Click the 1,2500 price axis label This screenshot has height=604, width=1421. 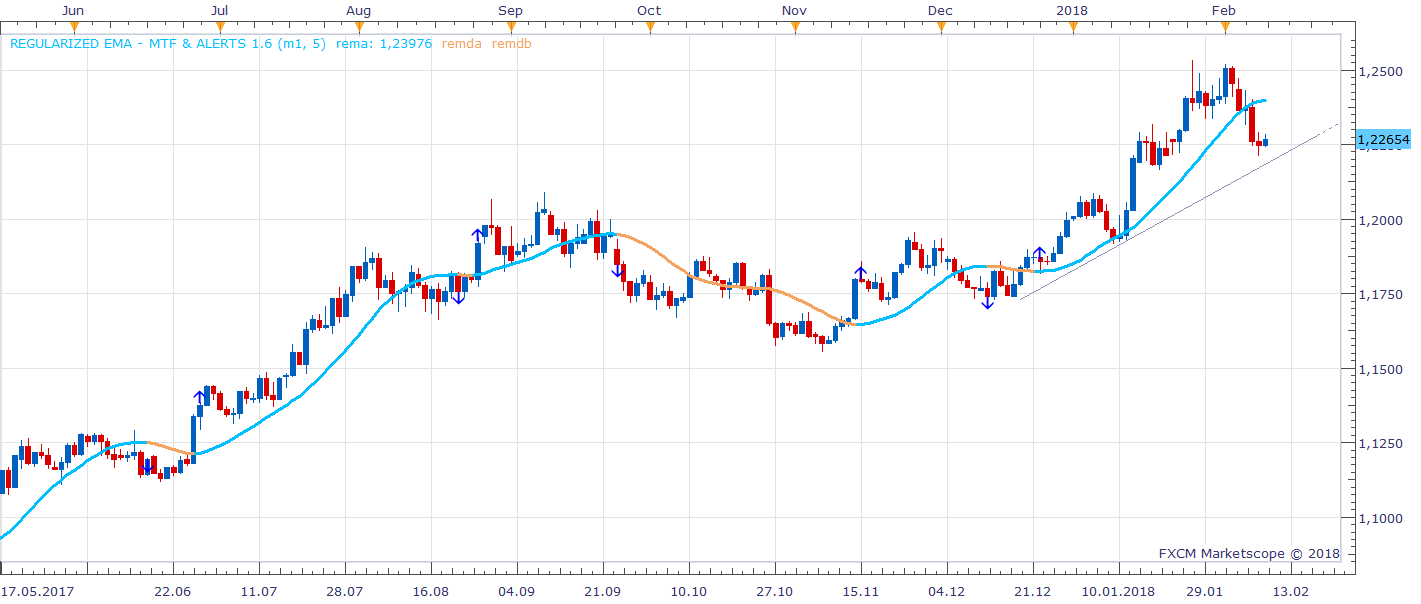point(1379,71)
